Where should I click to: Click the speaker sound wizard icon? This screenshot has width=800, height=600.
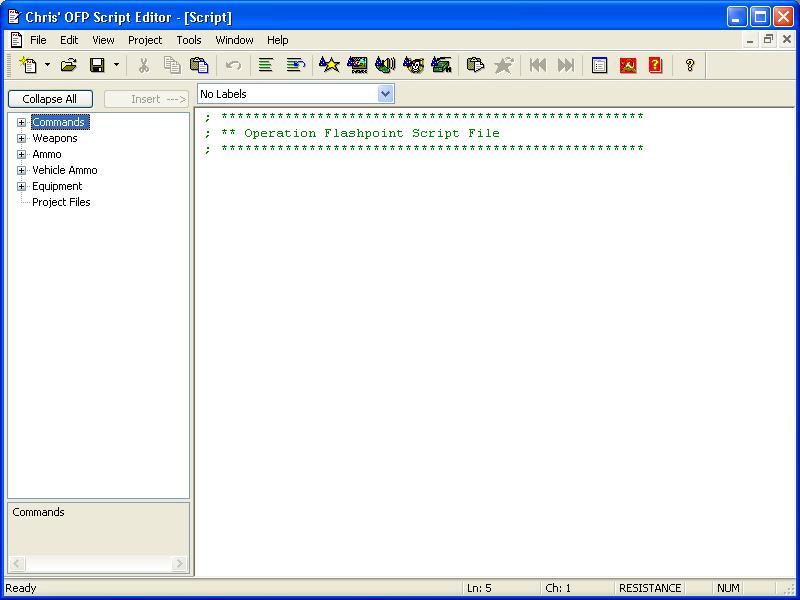click(x=385, y=65)
